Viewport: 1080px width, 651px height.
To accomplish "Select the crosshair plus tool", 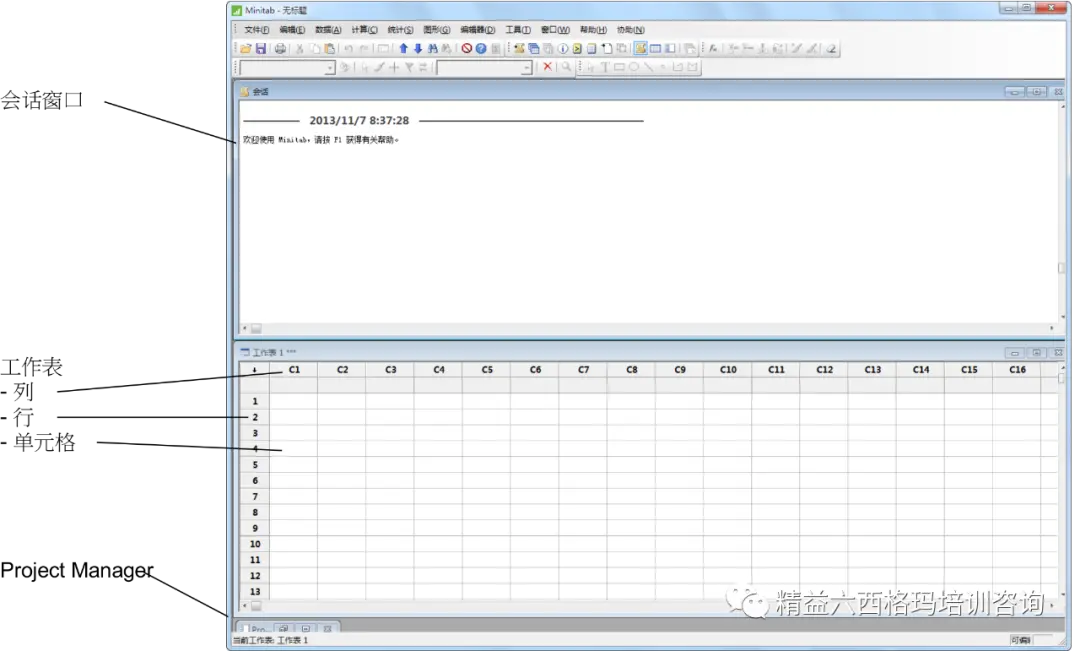I will tap(394, 67).
